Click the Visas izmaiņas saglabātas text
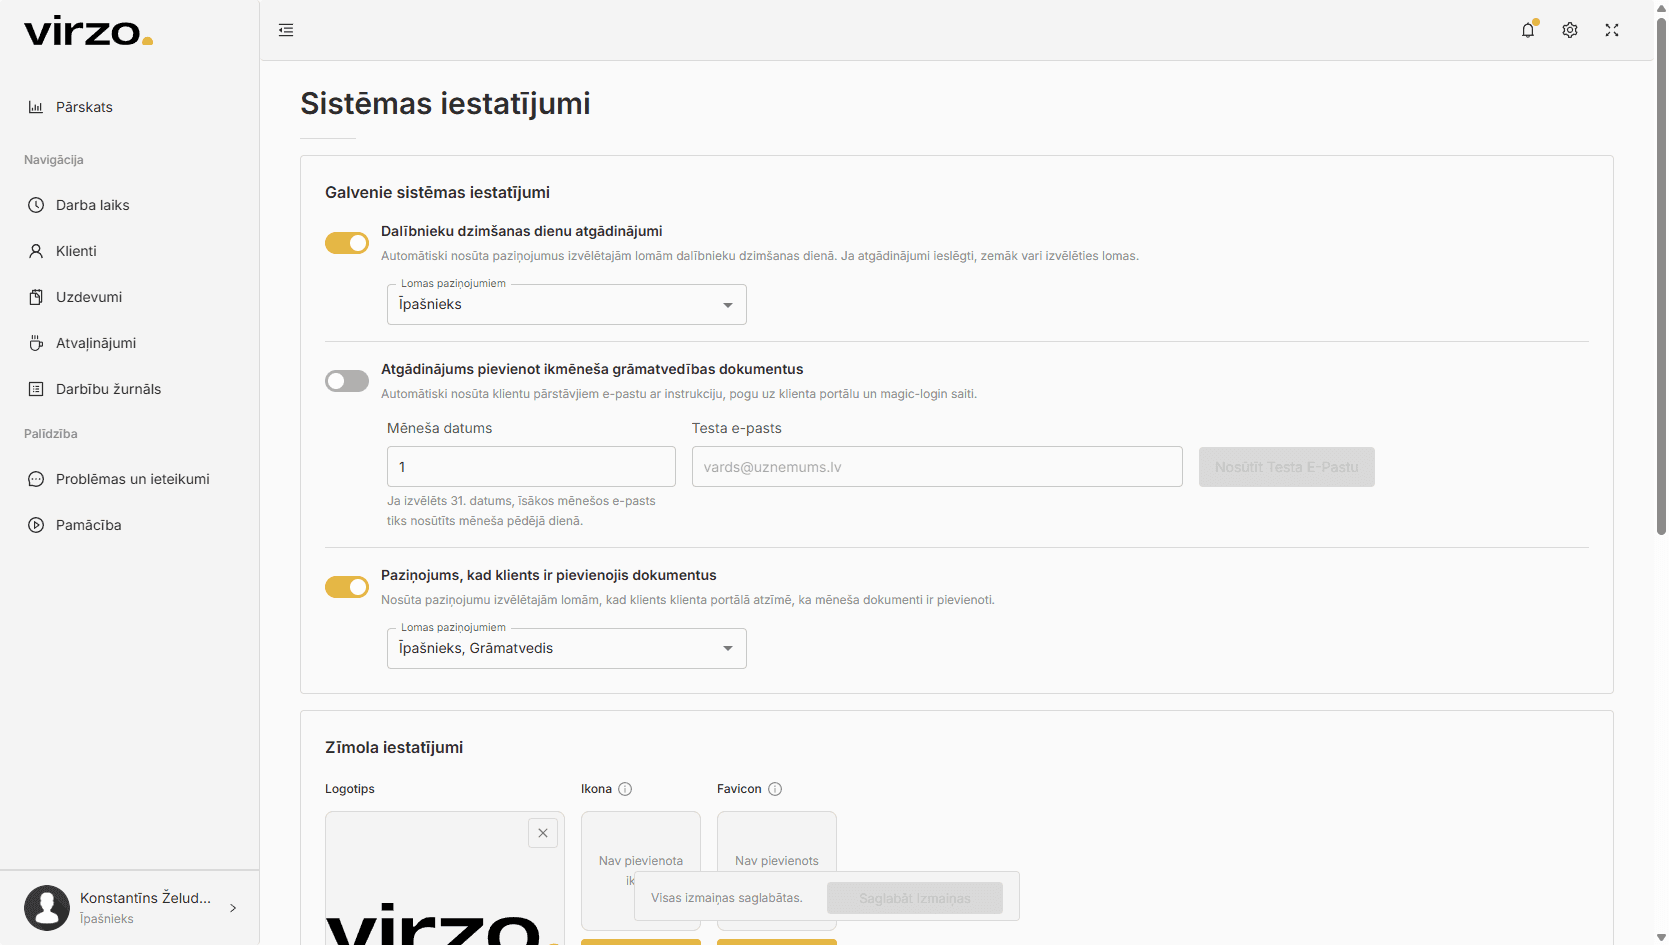 pos(727,898)
